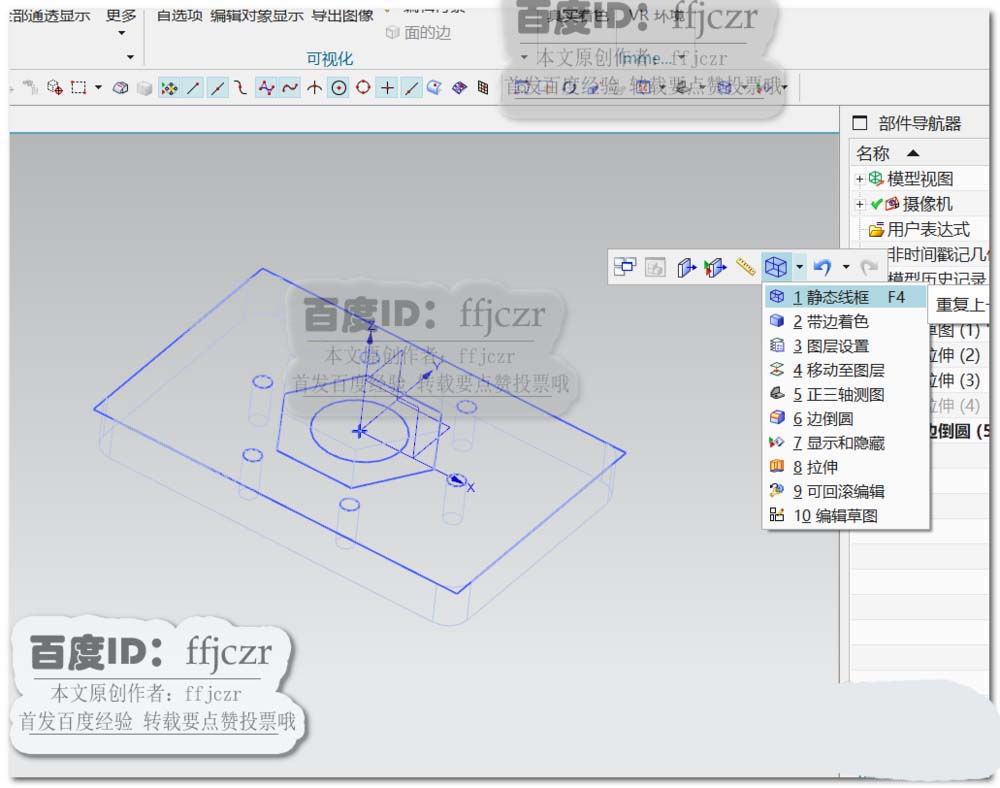This screenshot has width=1000, height=788.
Task: Click Existing Point snap icon
Action: point(387,88)
